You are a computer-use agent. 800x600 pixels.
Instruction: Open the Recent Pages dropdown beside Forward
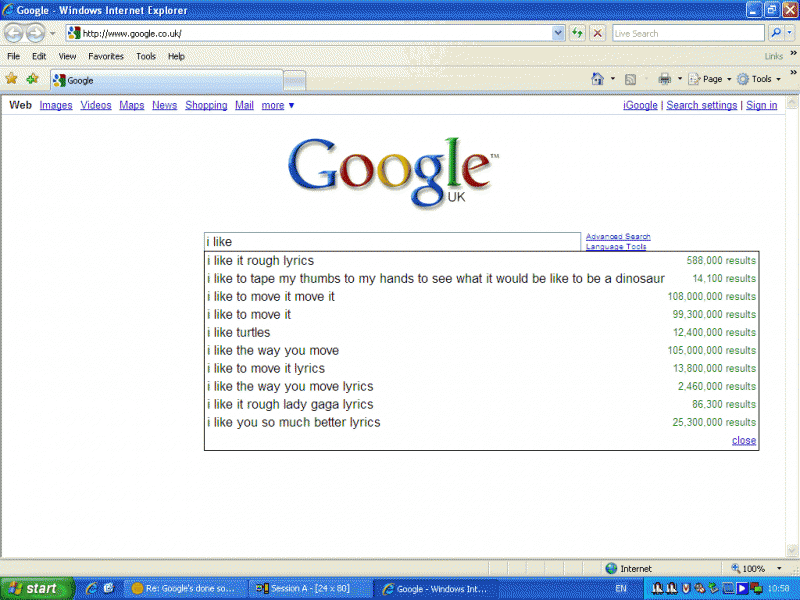point(53,34)
